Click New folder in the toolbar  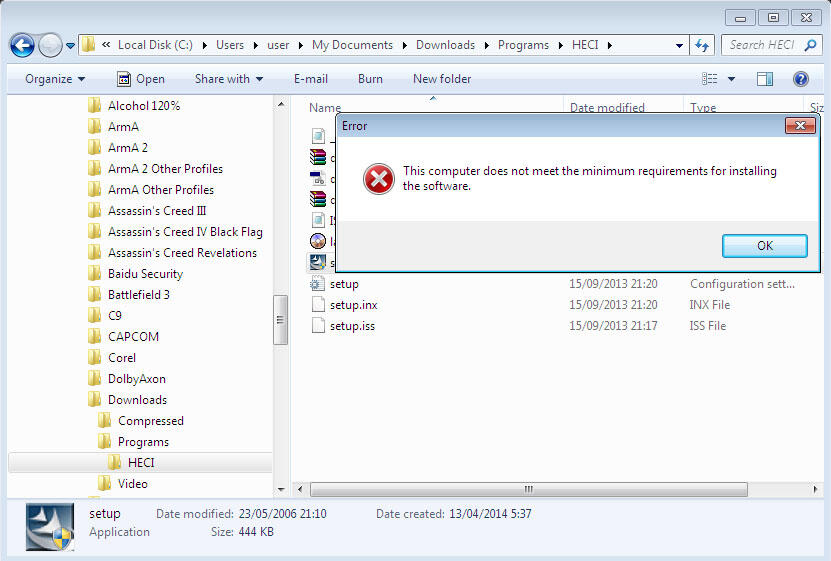click(x=442, y=79)
